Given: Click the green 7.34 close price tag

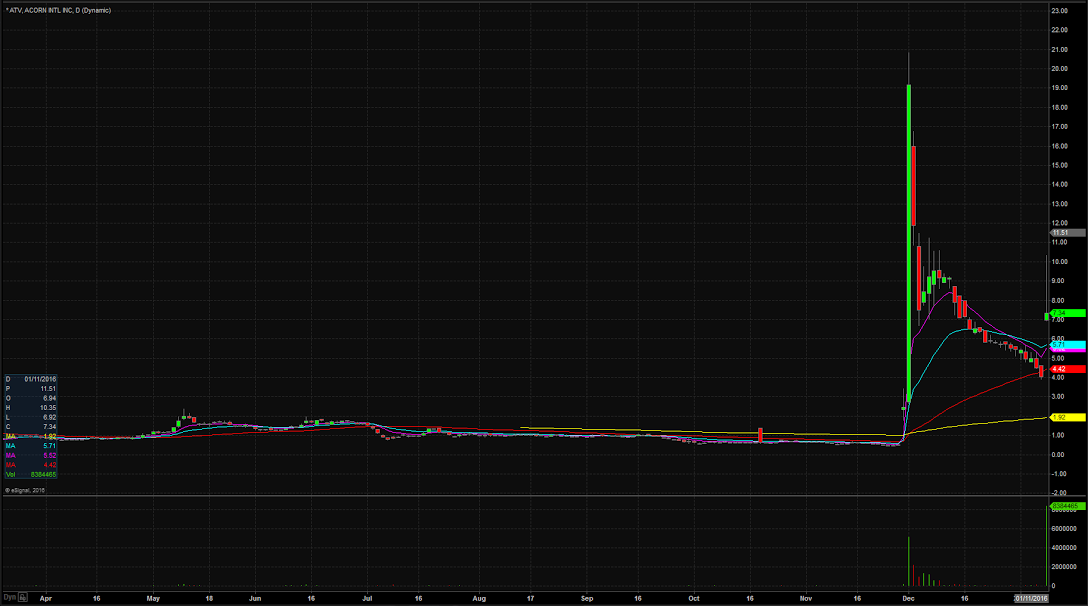Looking at the screenshot, I should coord(1066,313).
